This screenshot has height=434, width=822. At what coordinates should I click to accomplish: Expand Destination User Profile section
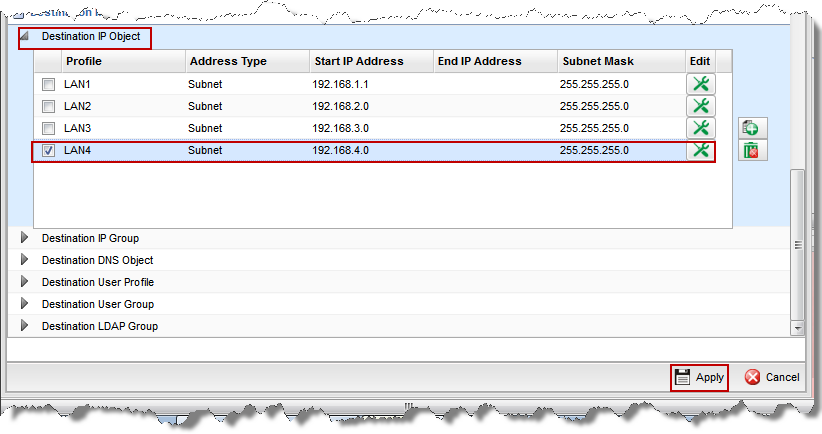[x=25, y=282]
